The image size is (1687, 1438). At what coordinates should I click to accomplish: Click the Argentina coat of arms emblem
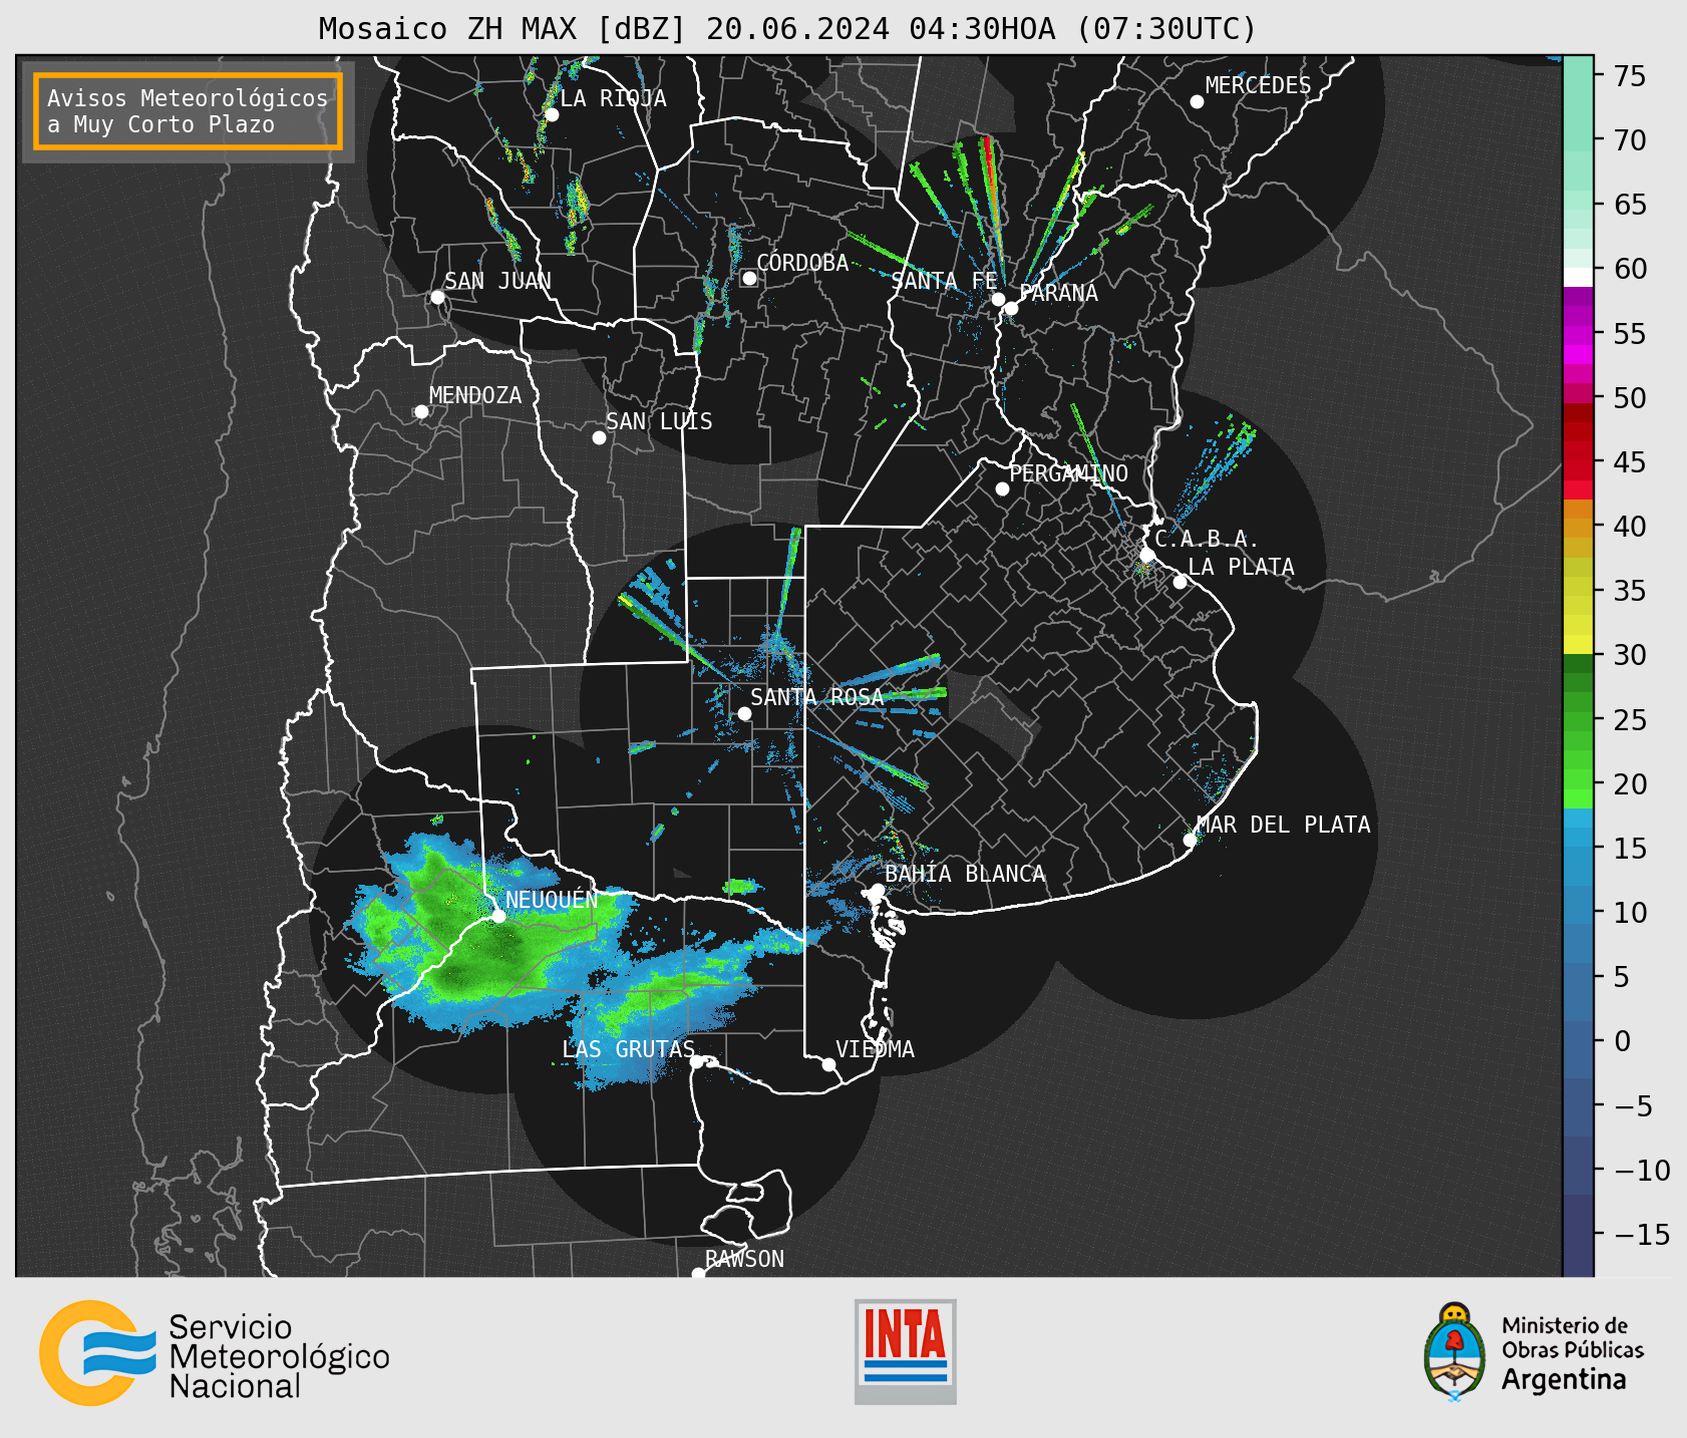point(1455,1351)
